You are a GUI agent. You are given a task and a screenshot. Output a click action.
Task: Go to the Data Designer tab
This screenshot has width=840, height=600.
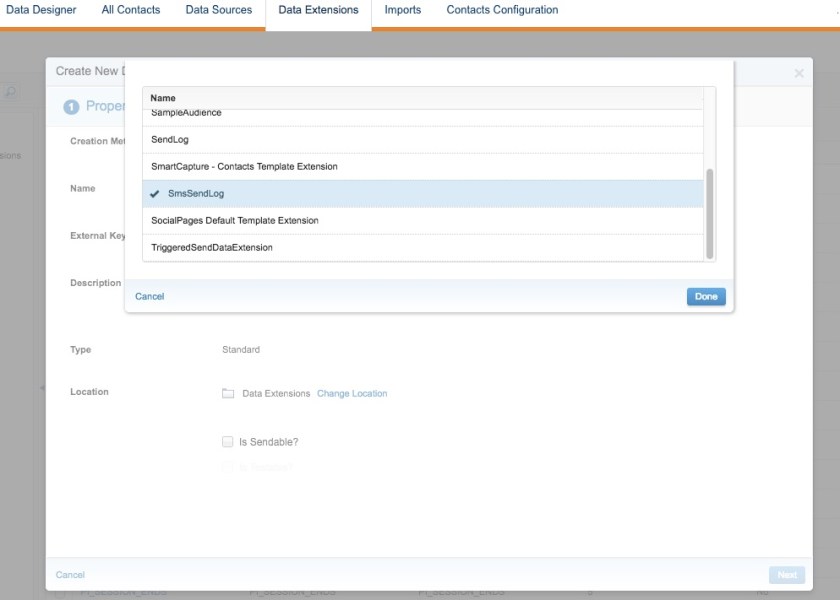pyautogui.click(x=41, y=10)
